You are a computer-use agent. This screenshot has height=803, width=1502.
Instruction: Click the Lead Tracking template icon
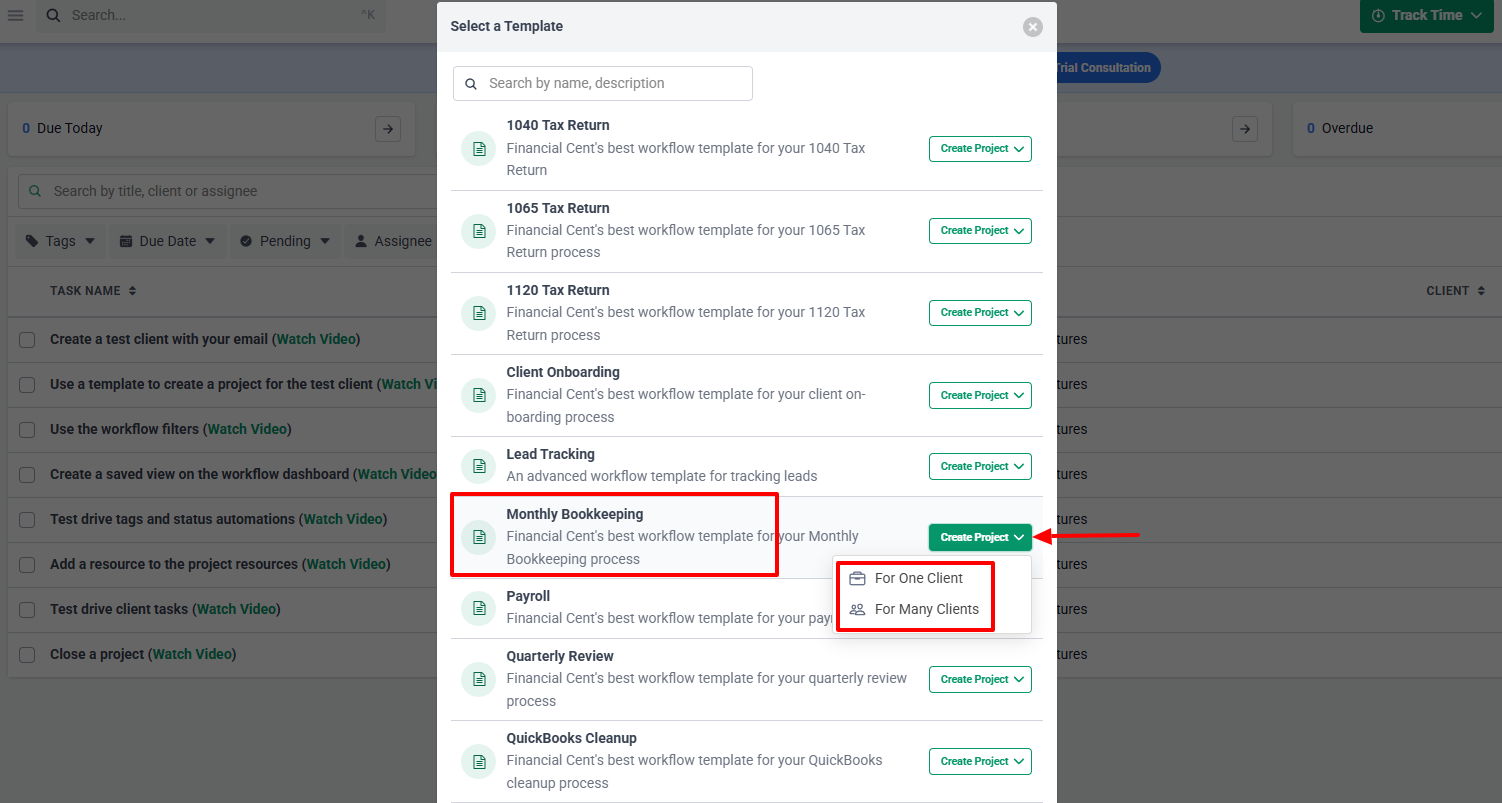pos(479,467)
